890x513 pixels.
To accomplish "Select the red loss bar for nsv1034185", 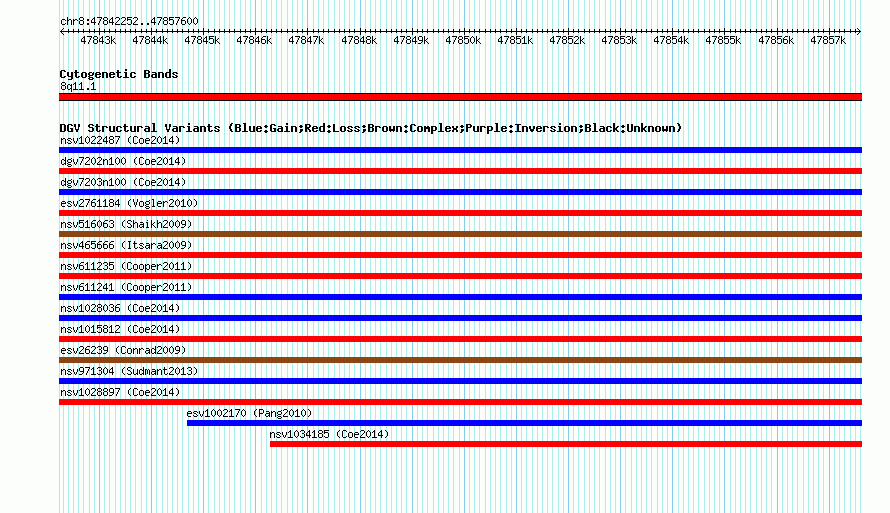I will (x=566, y=444).
